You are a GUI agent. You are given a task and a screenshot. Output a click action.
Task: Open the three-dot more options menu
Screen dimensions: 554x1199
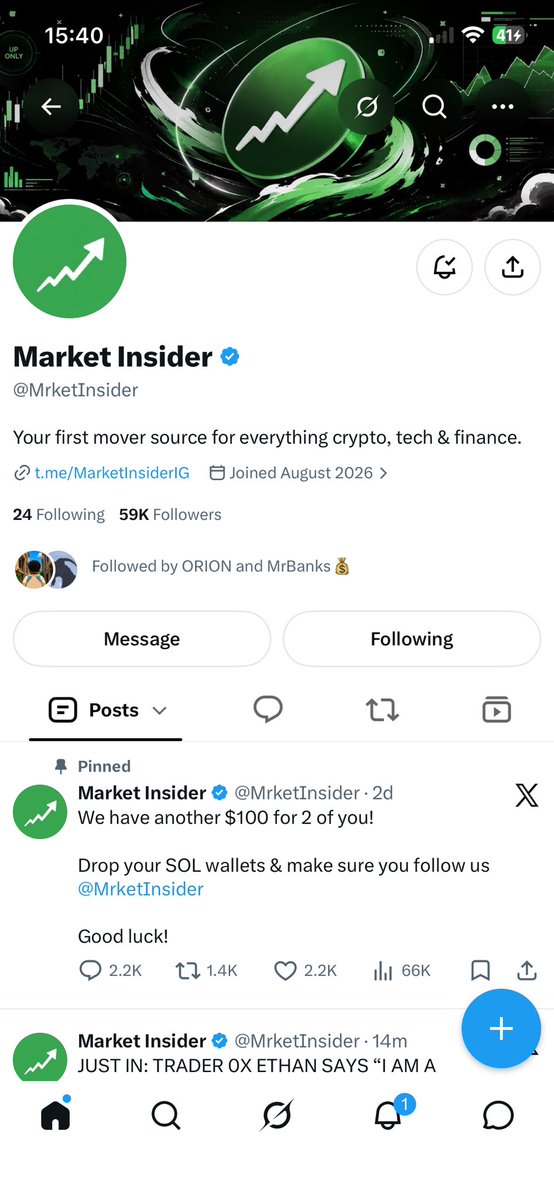tap(502, 107)
